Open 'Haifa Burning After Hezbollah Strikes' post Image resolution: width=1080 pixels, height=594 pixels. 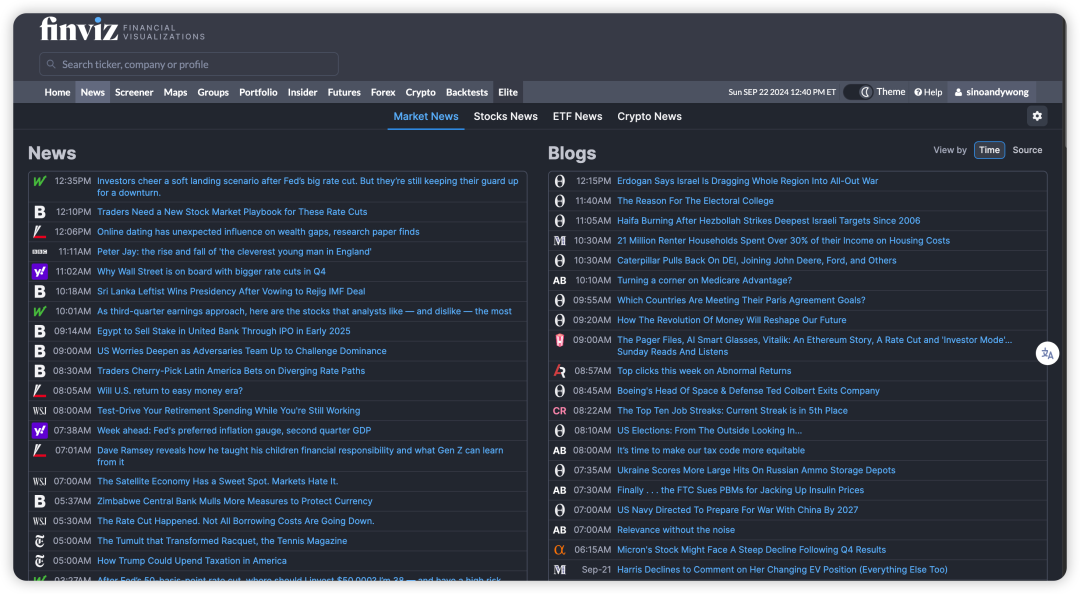pyautogui.click(x=769, y=221)
